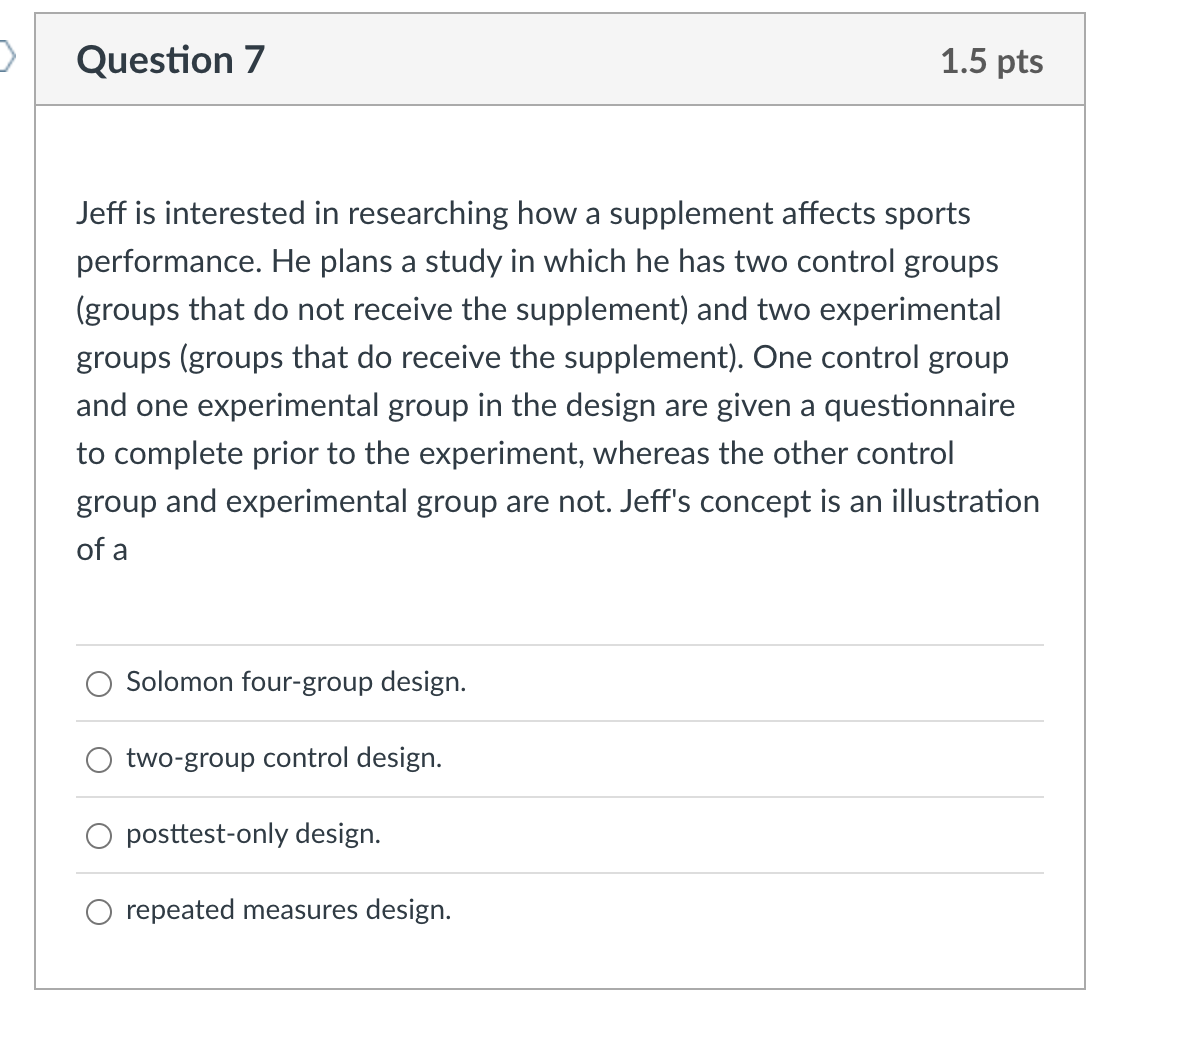Mark the posttest-only design radio circle
Screen dimensions: 1202x1050
pos(99,836)
